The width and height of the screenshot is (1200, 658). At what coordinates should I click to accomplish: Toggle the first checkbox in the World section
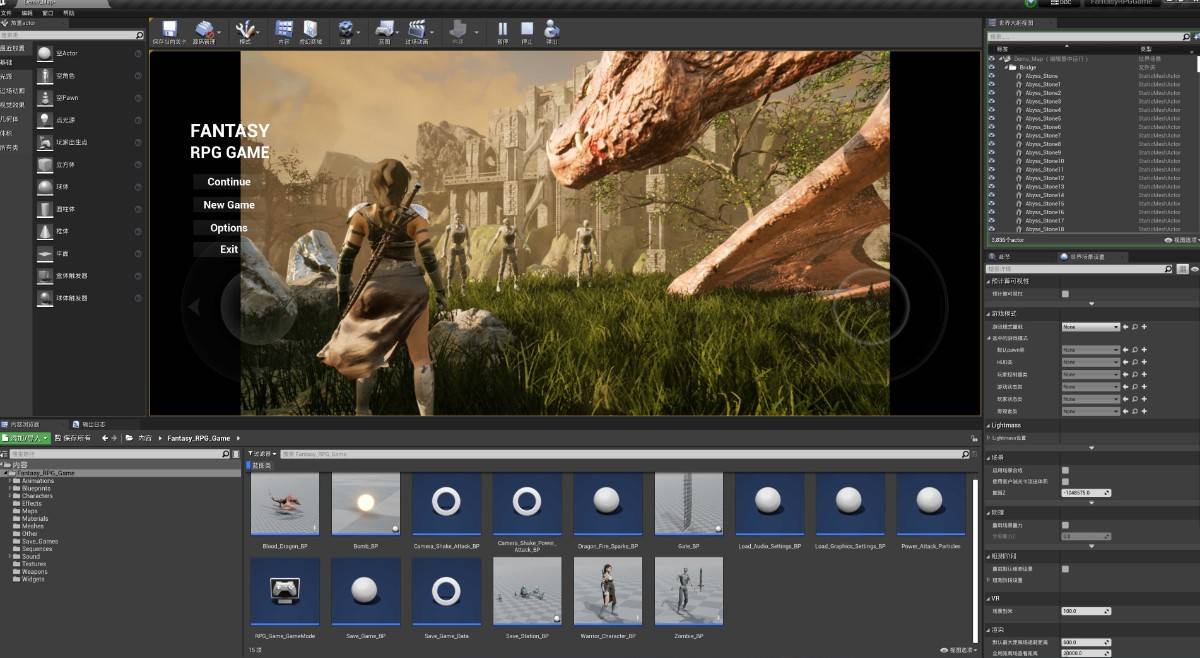tap(1065, 469)
